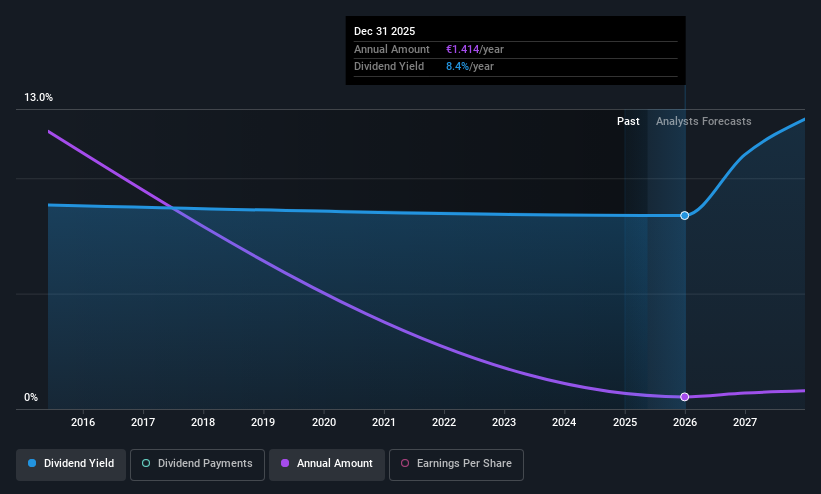
Task: Click the Past label on chart
Action: 628,122
